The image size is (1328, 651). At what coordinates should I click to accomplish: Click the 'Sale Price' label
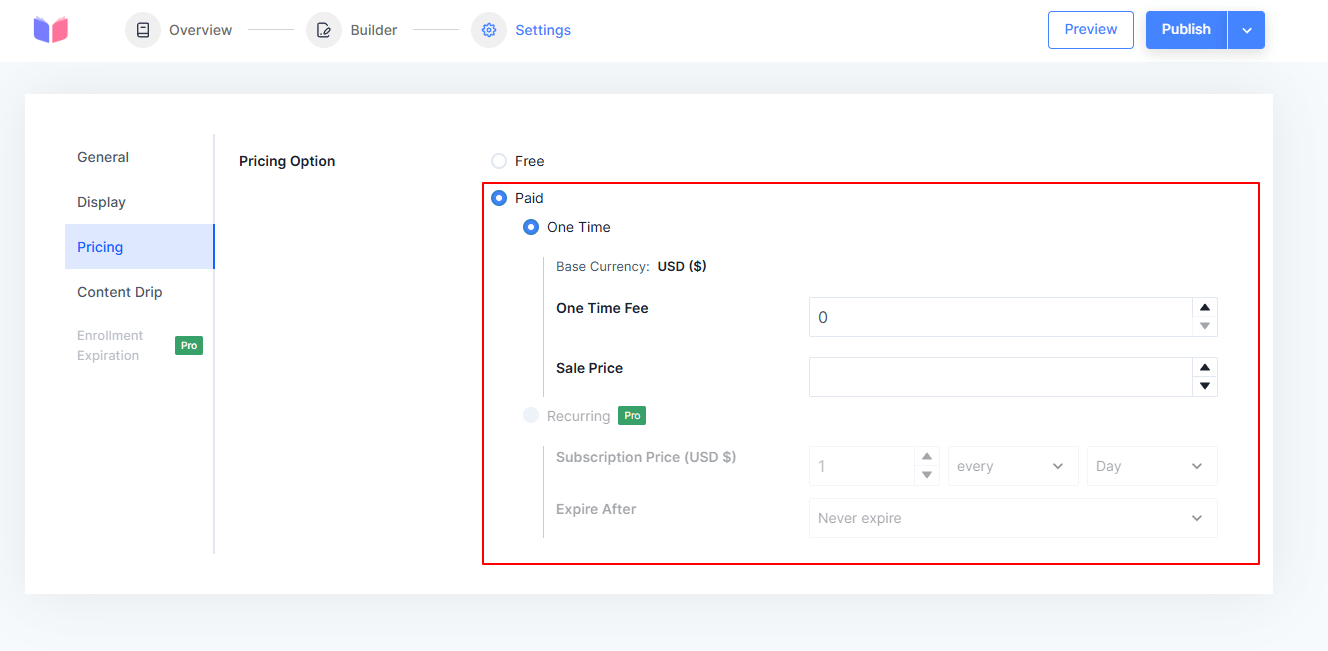pos(589,368)
